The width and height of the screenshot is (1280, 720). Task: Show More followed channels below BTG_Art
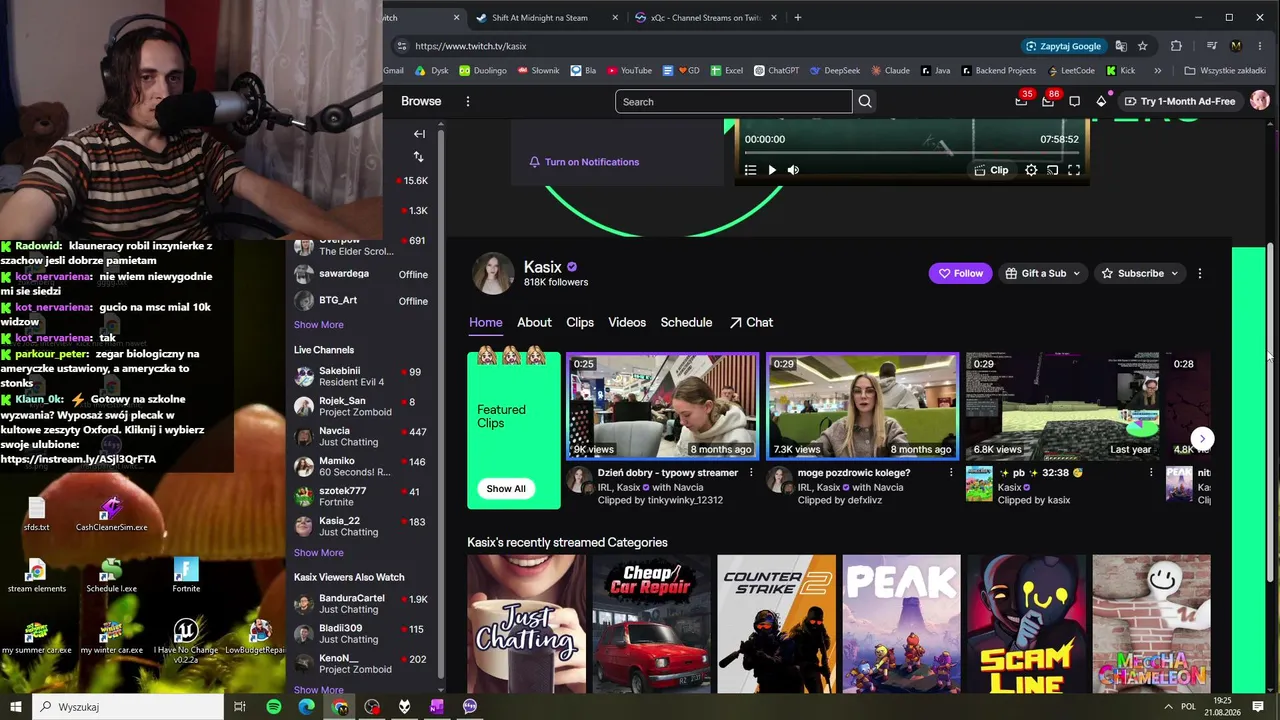coord(319,325)
